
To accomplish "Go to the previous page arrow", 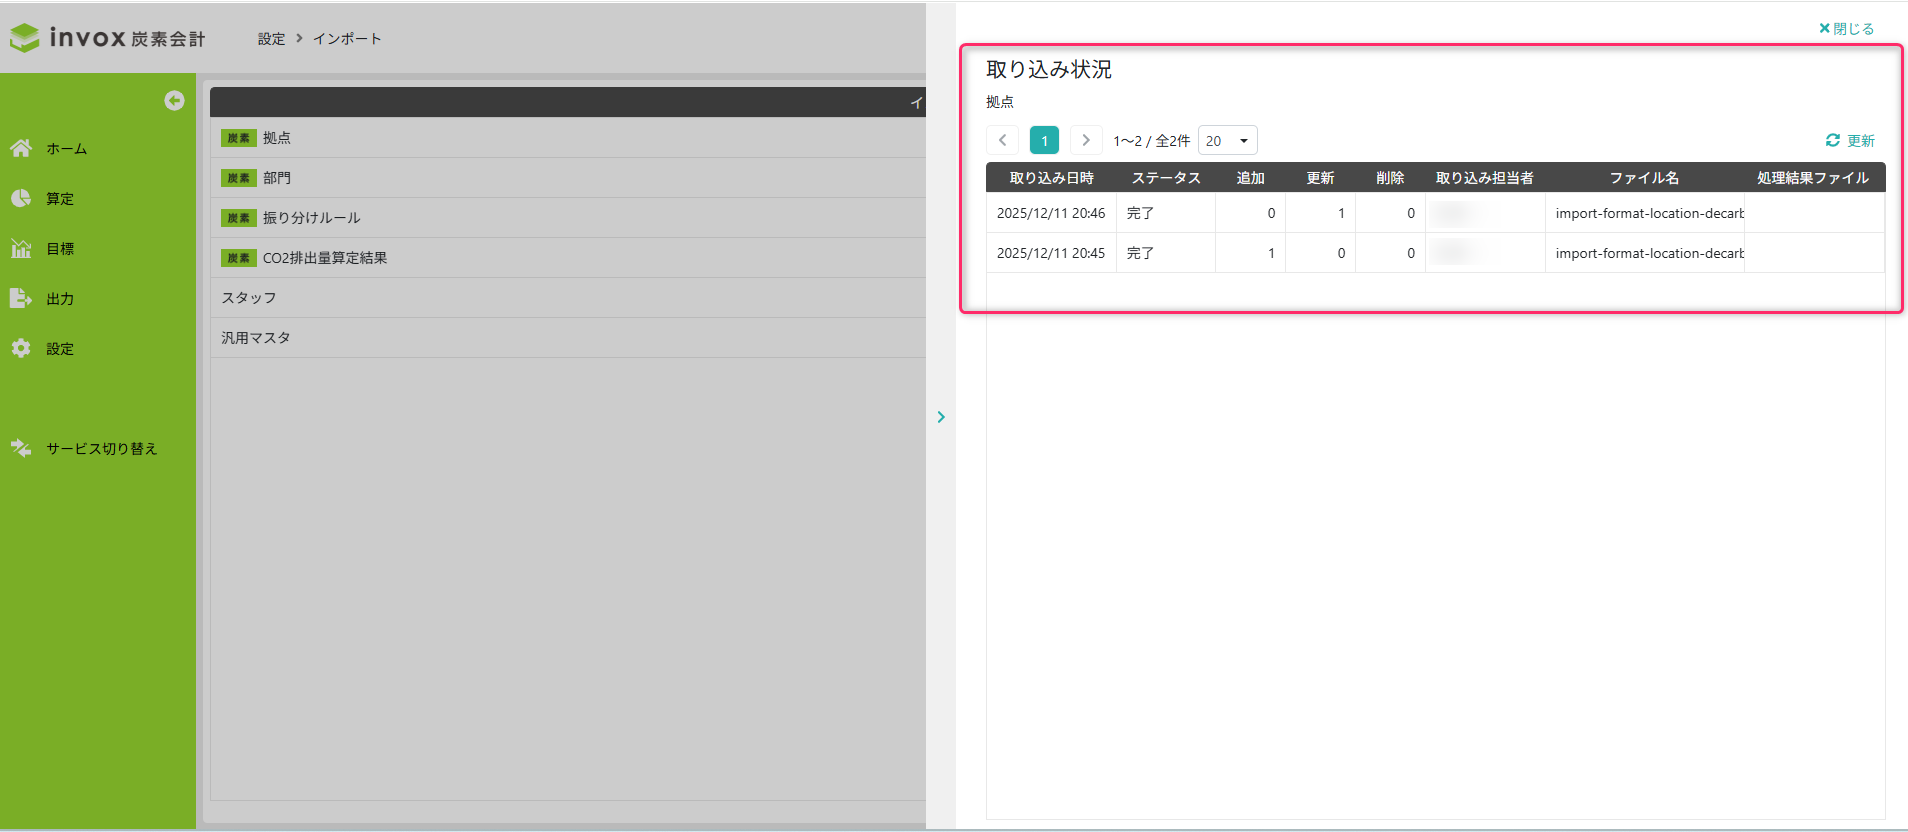I will pos(1002,141).
